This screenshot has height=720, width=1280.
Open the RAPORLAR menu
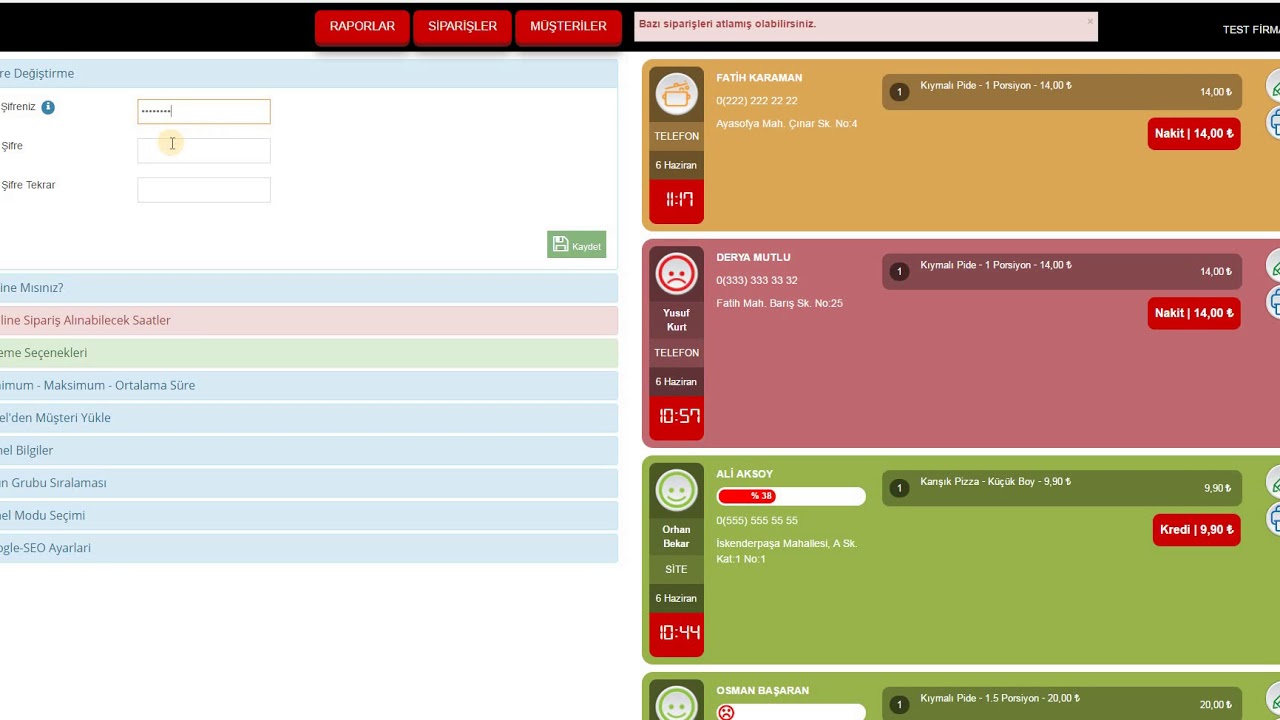point(362,27)
